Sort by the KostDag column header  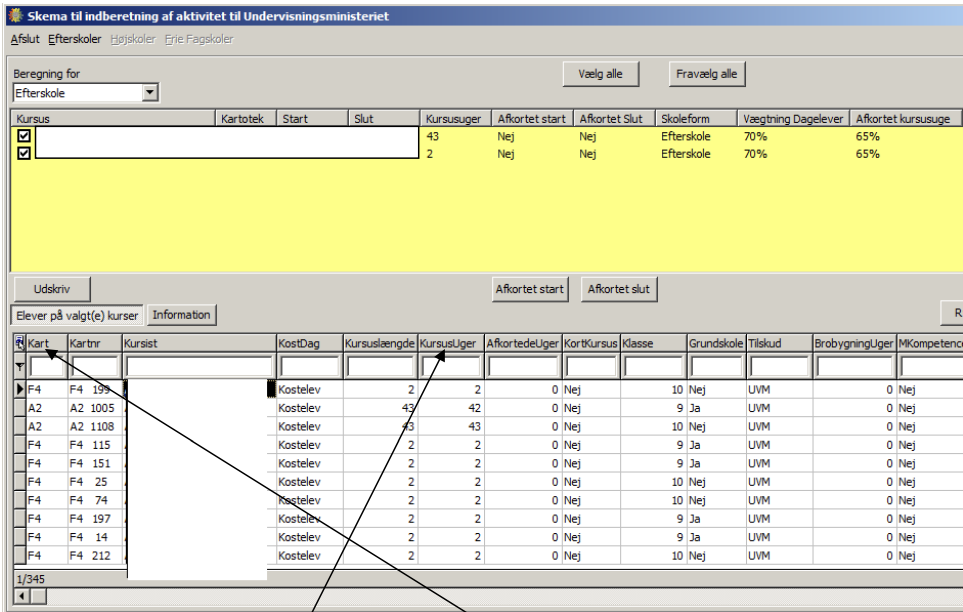click(309, 343)
